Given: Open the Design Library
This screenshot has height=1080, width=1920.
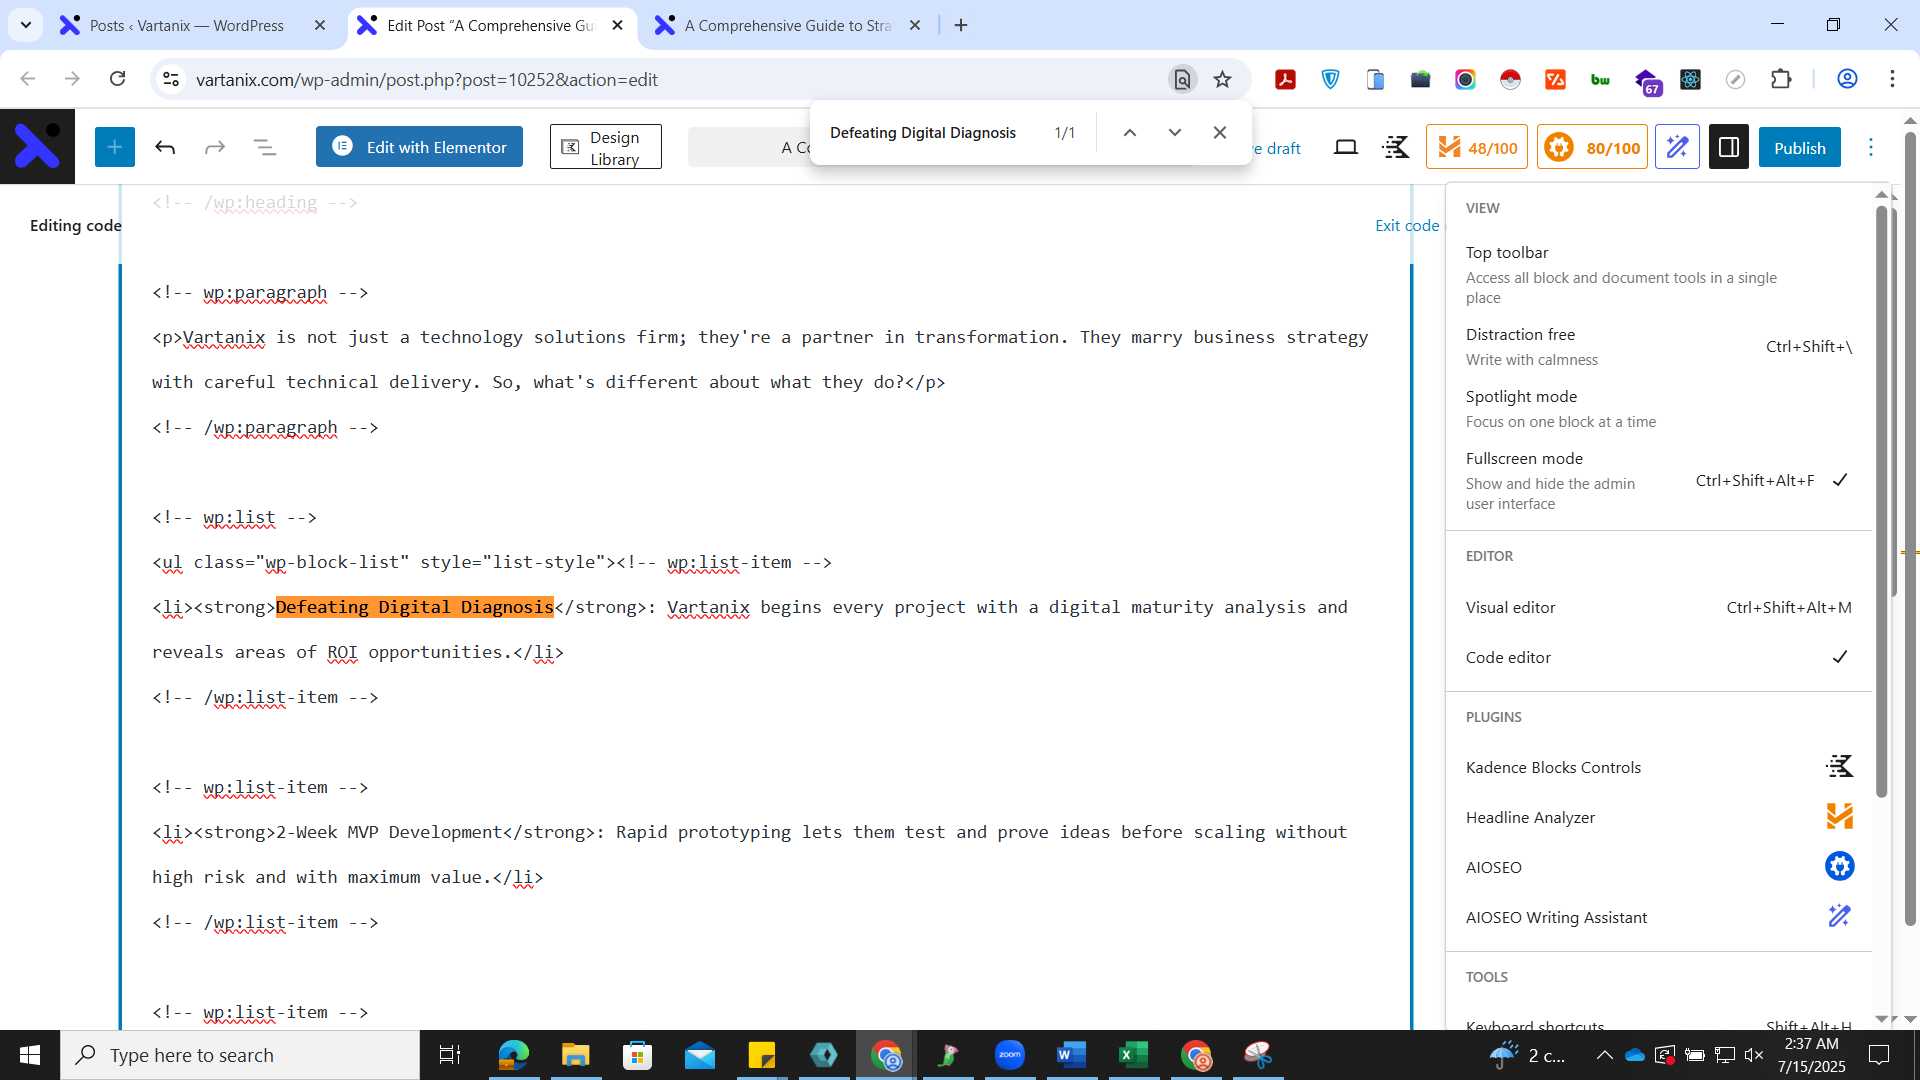Looking at the screenshot, I should click(x=605, y=147).
